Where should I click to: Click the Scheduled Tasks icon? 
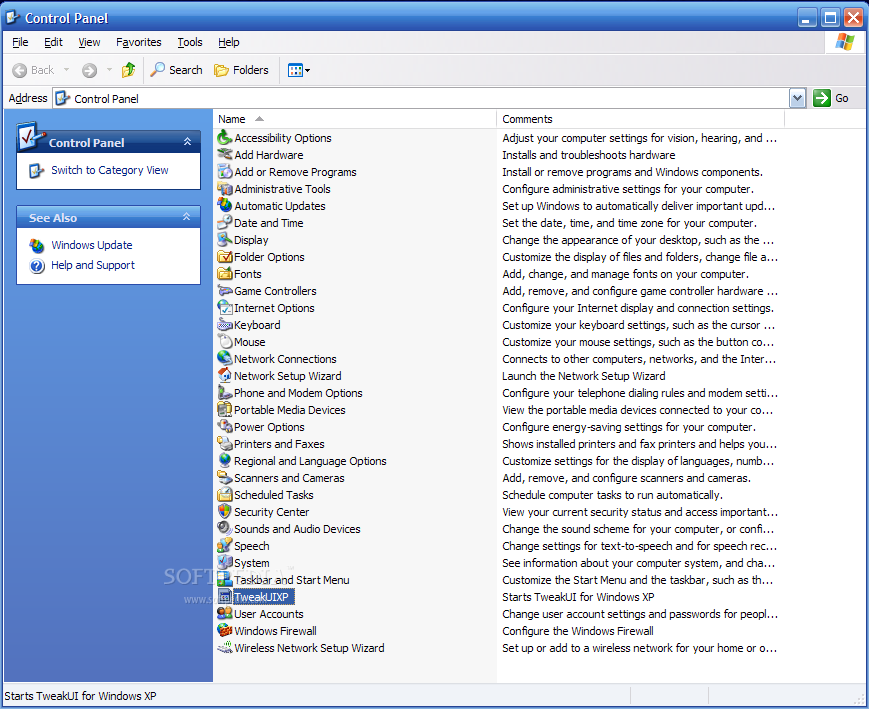coord(224,494)
